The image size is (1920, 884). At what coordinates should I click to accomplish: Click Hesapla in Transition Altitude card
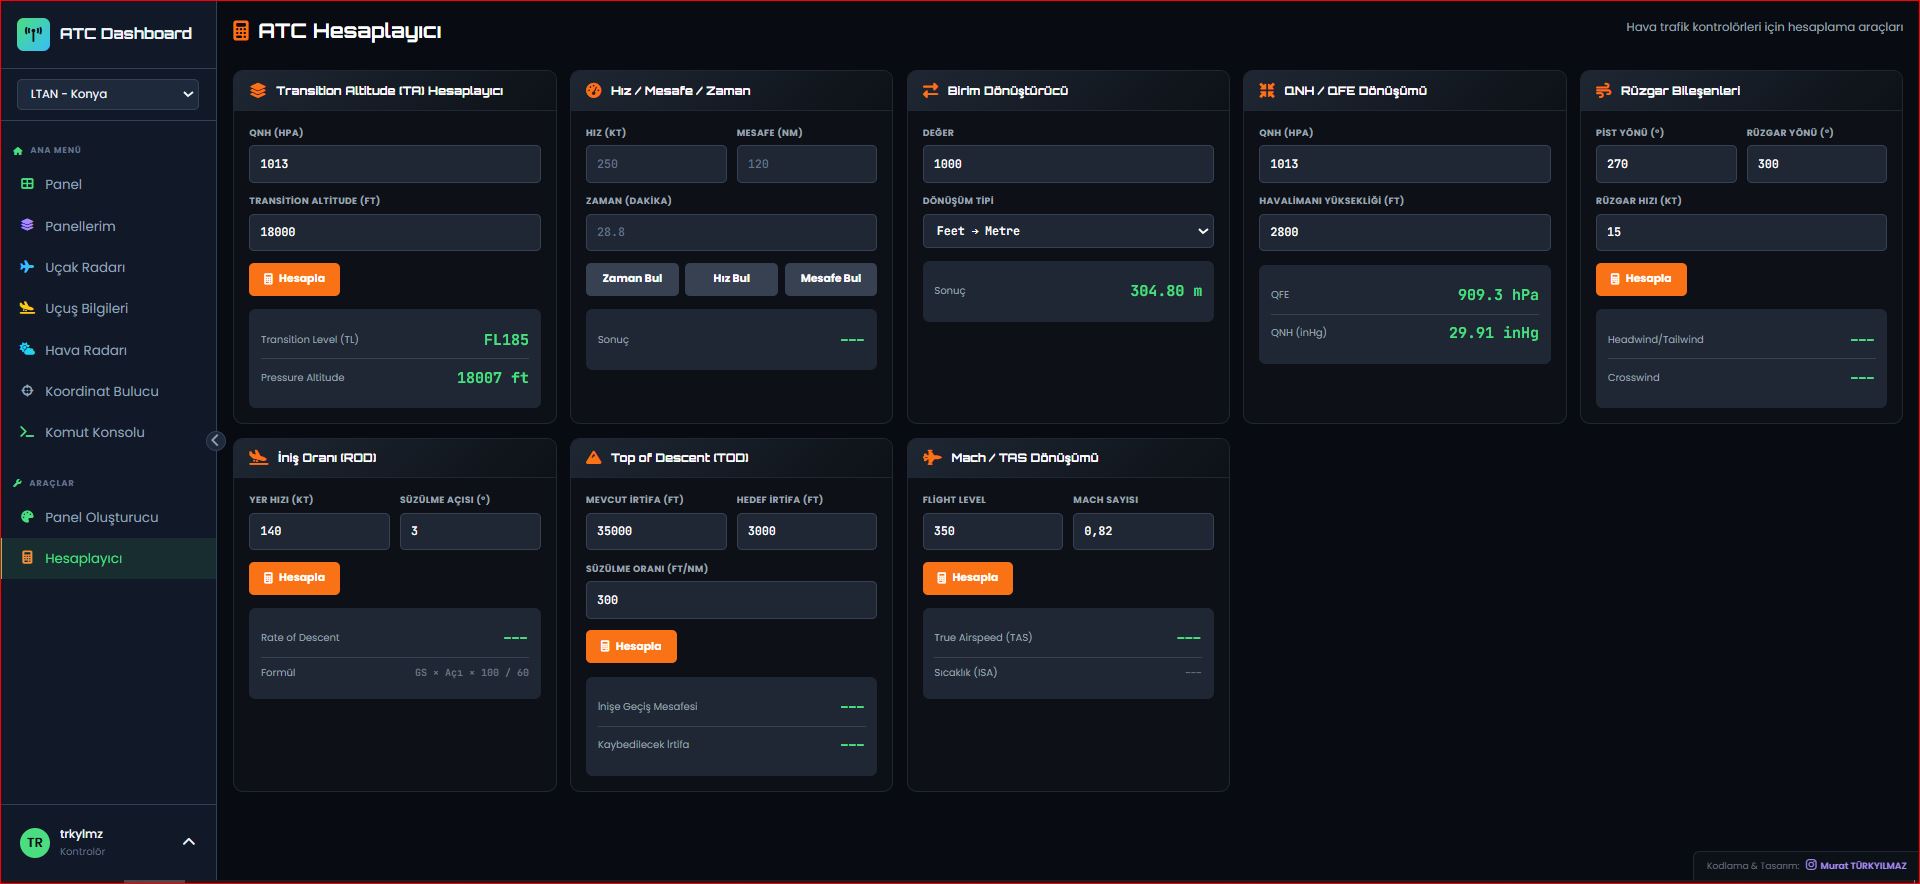pos(294,279)
